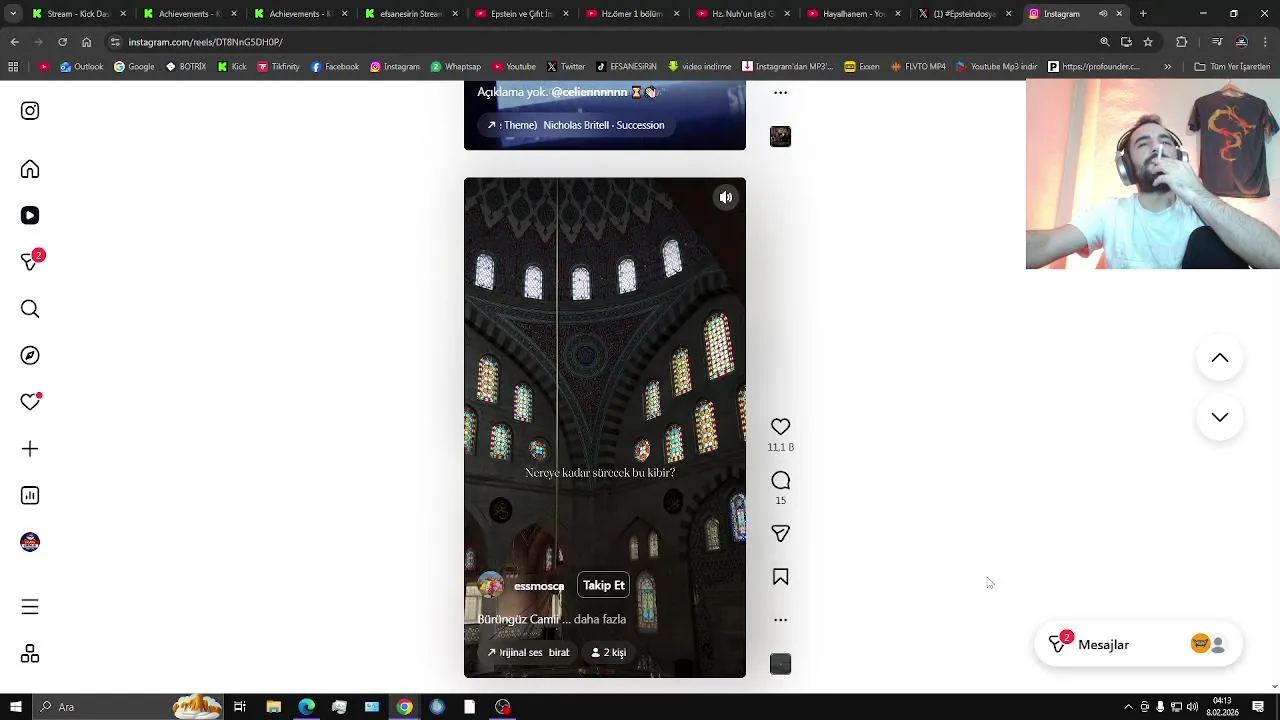Click the Instagram logo in sidebar
Viewport: 1280px width, 720px height.
click(30, 111)
